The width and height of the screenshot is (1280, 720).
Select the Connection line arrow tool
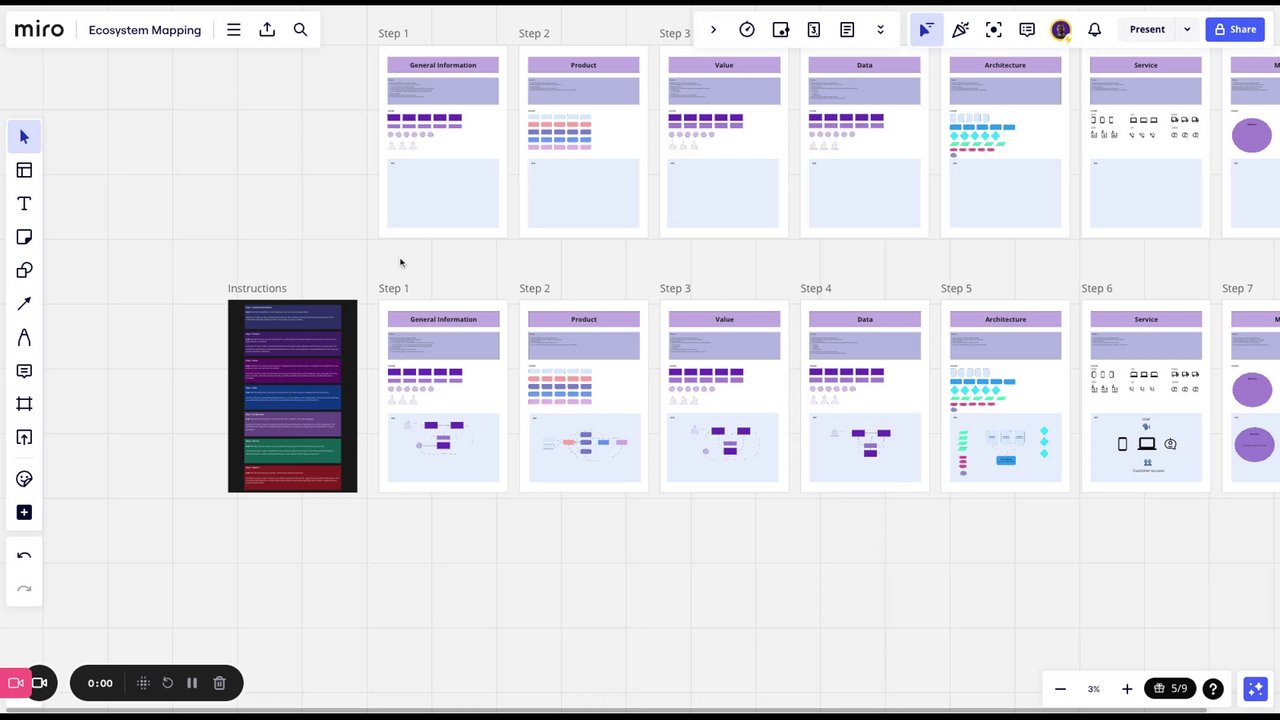24,304
